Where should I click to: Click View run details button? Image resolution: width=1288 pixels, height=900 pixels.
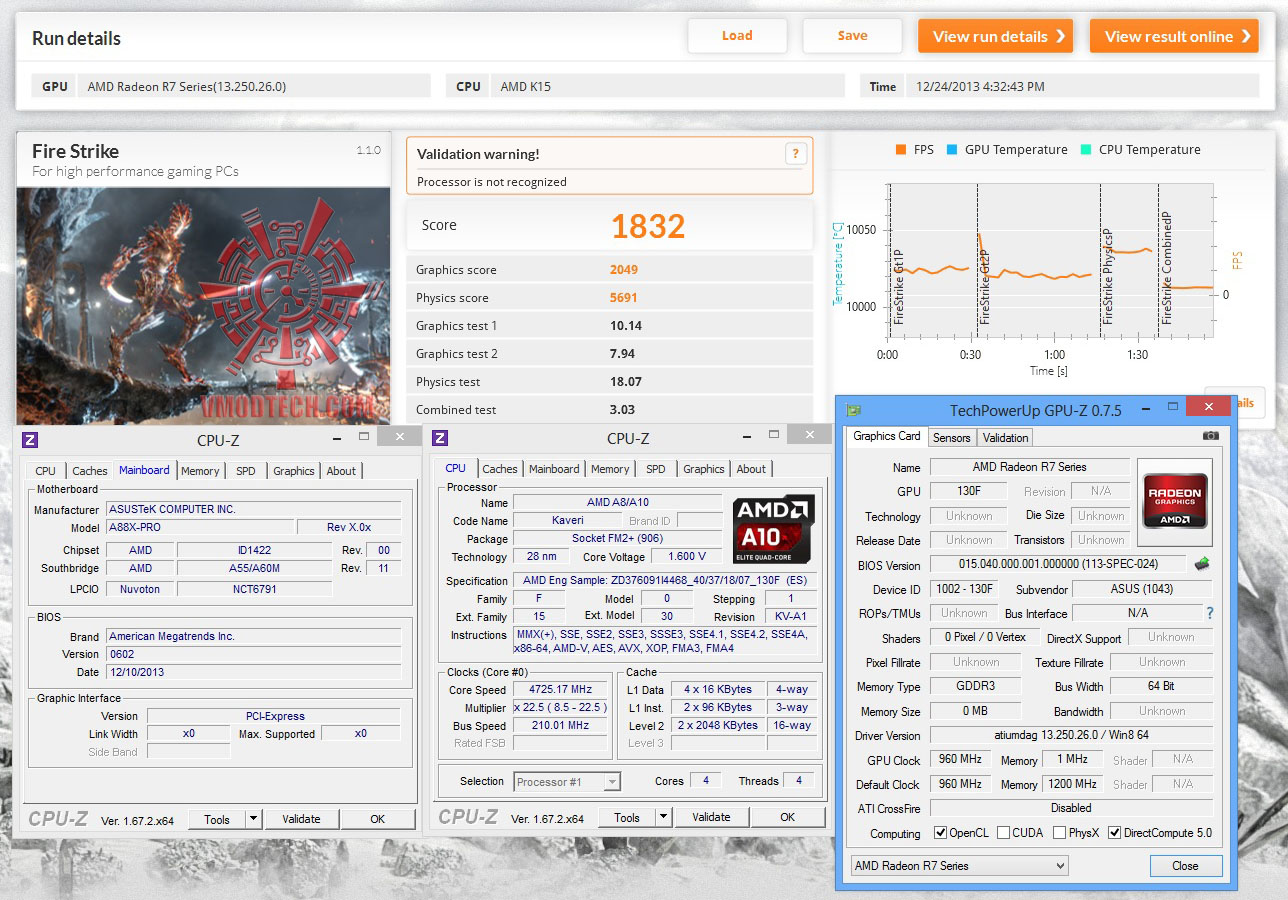pyautogui.click(x=995, y=36)
